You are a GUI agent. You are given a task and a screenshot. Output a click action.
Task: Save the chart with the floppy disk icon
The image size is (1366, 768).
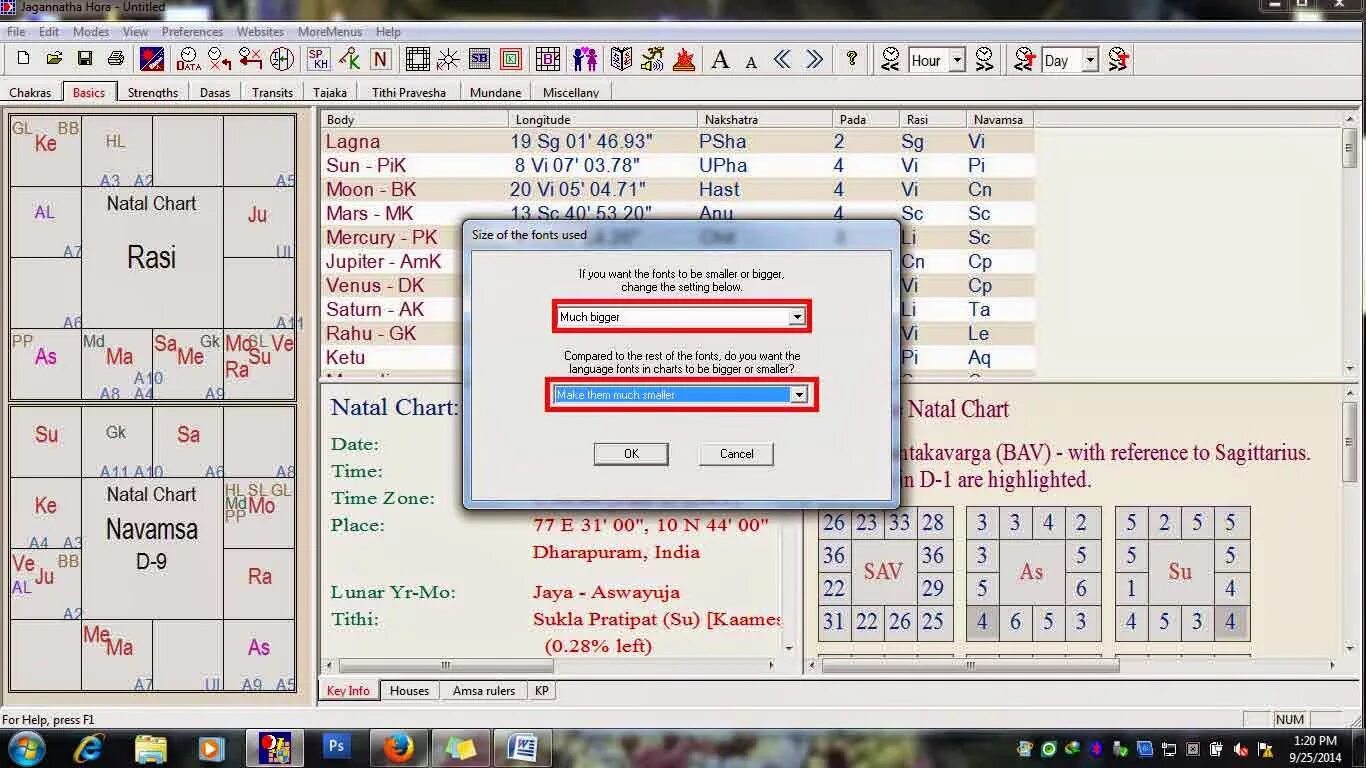[85, 59]
